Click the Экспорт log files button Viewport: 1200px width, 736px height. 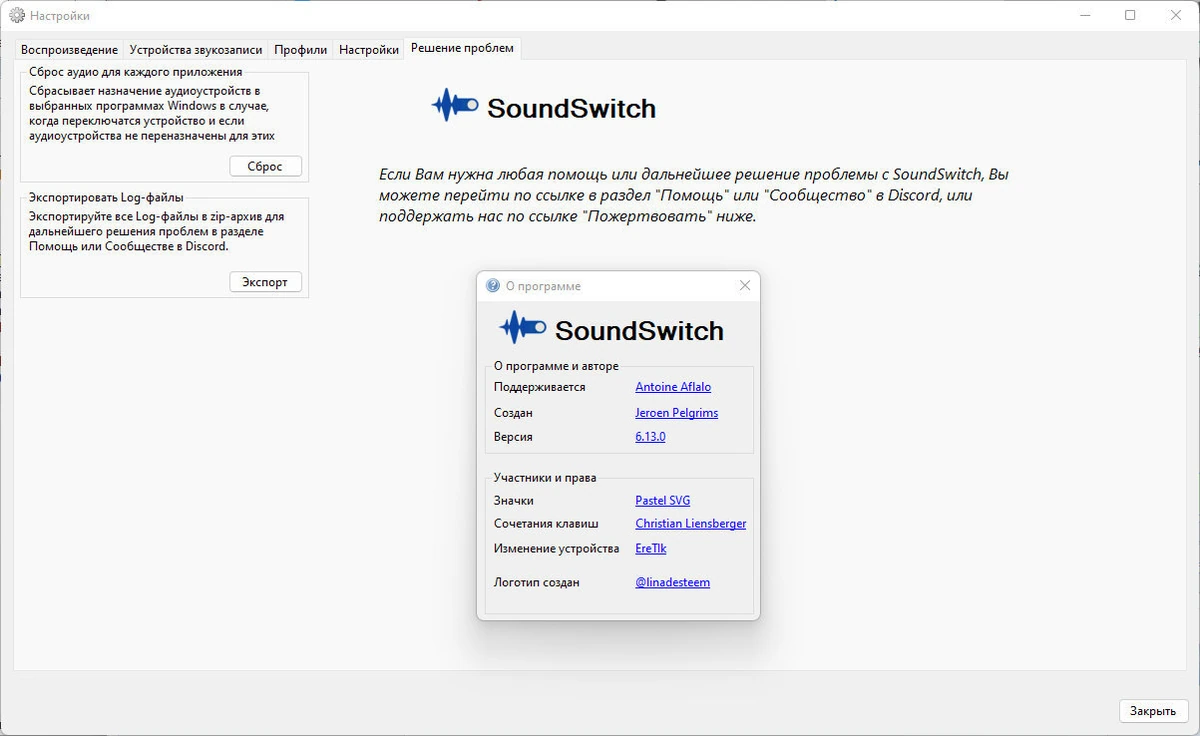pyautogui.click(x=265, y=282)
